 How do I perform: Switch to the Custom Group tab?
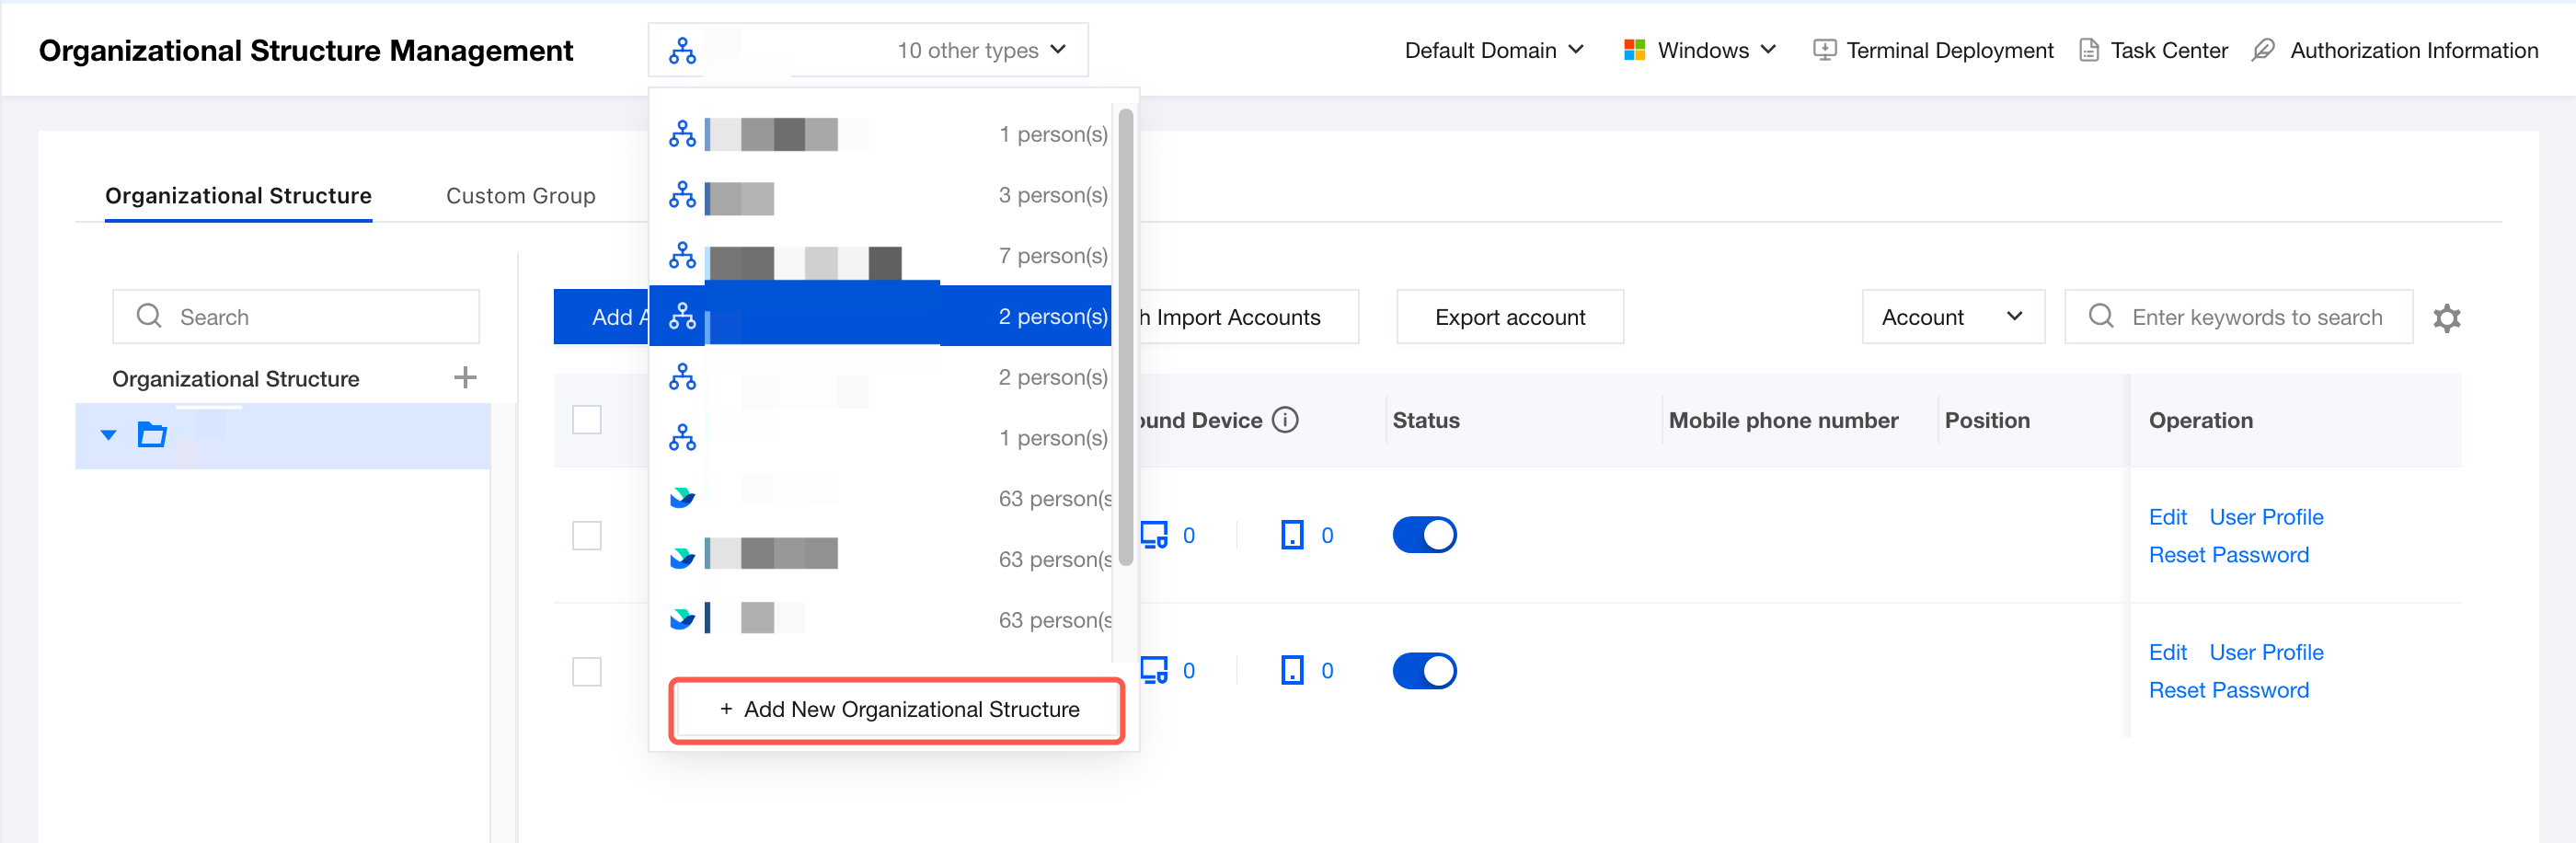coord(520,196)
